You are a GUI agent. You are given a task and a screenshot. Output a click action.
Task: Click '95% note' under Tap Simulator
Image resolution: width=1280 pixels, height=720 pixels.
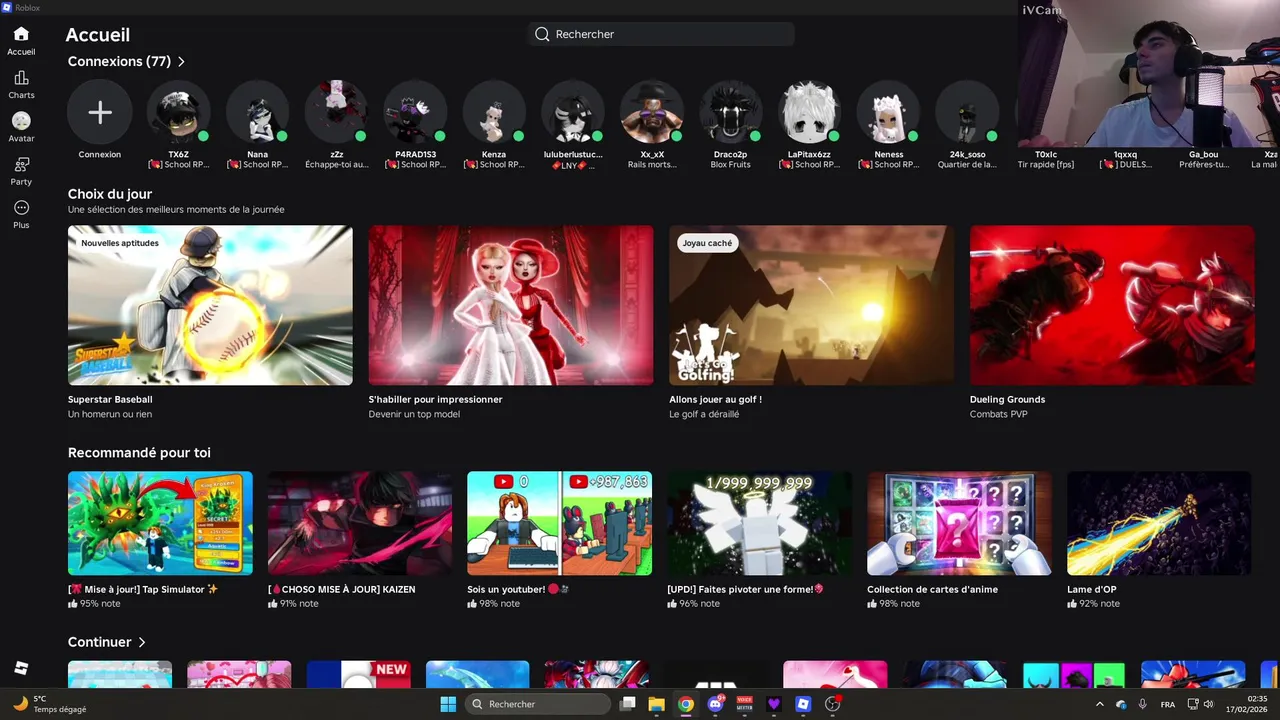94,604
